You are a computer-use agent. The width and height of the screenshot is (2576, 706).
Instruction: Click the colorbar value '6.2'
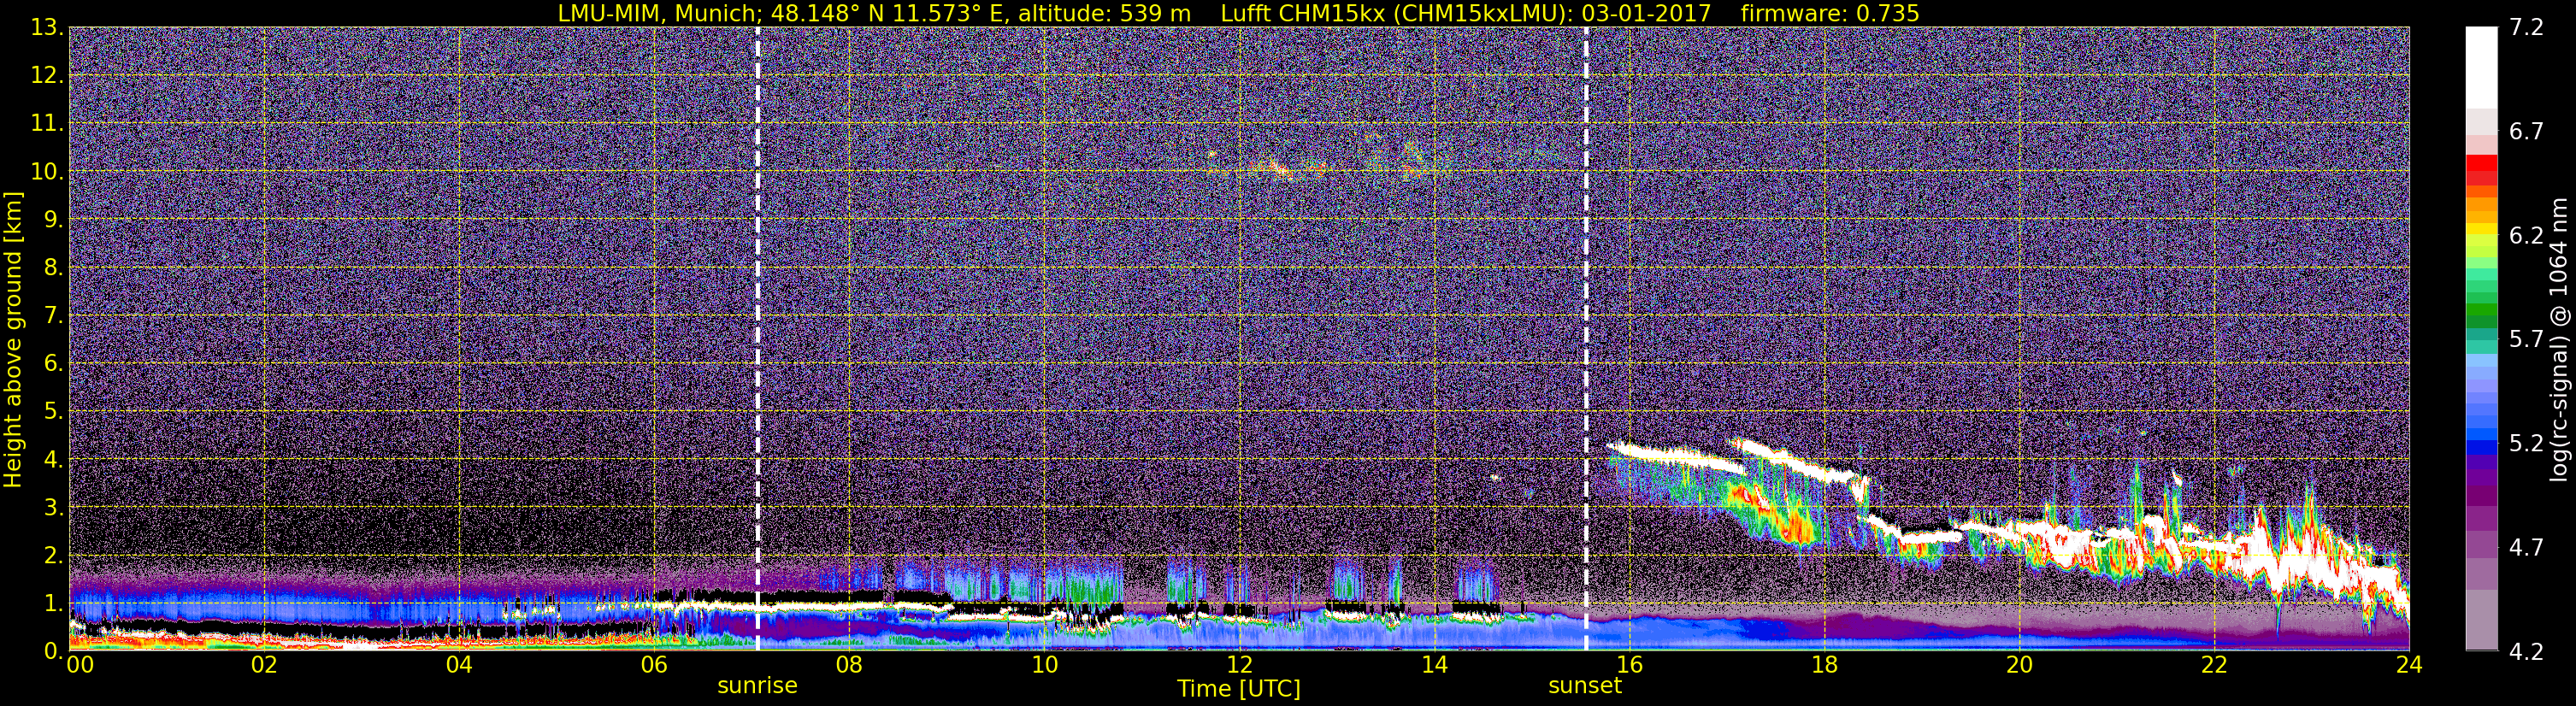pos(2526,236)
